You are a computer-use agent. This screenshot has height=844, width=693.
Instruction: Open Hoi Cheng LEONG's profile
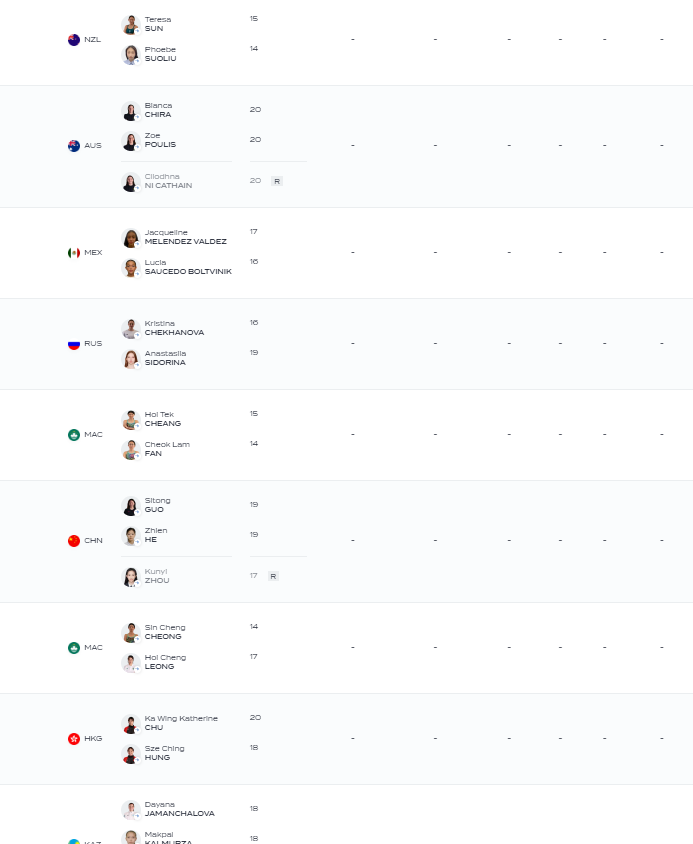pyautogui.click(x=165, y=663)
